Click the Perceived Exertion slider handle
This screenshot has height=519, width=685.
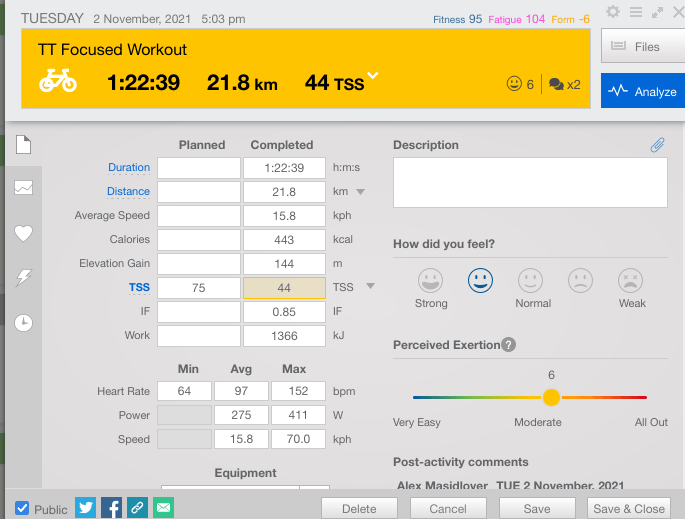551,397
